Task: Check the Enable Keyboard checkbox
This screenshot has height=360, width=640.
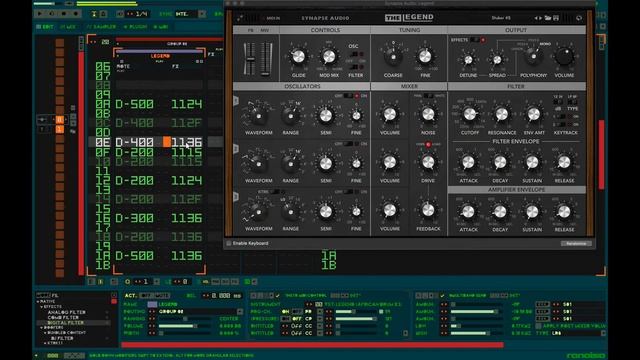Action: [x=229, y=243]
